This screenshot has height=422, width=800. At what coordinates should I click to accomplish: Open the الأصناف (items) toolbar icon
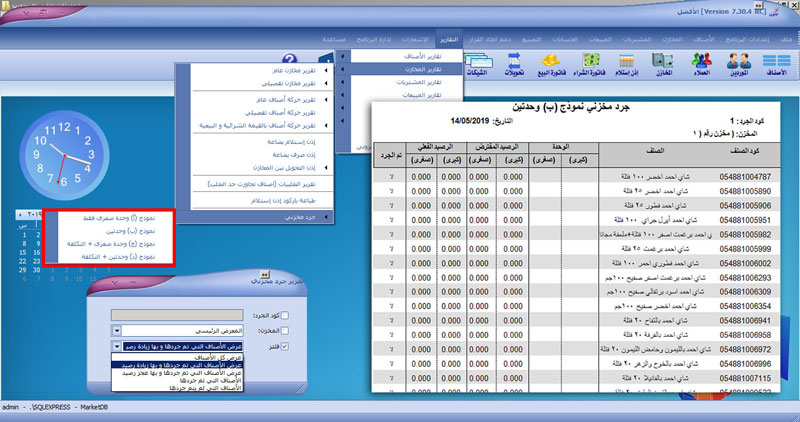(x=777, y=64)
